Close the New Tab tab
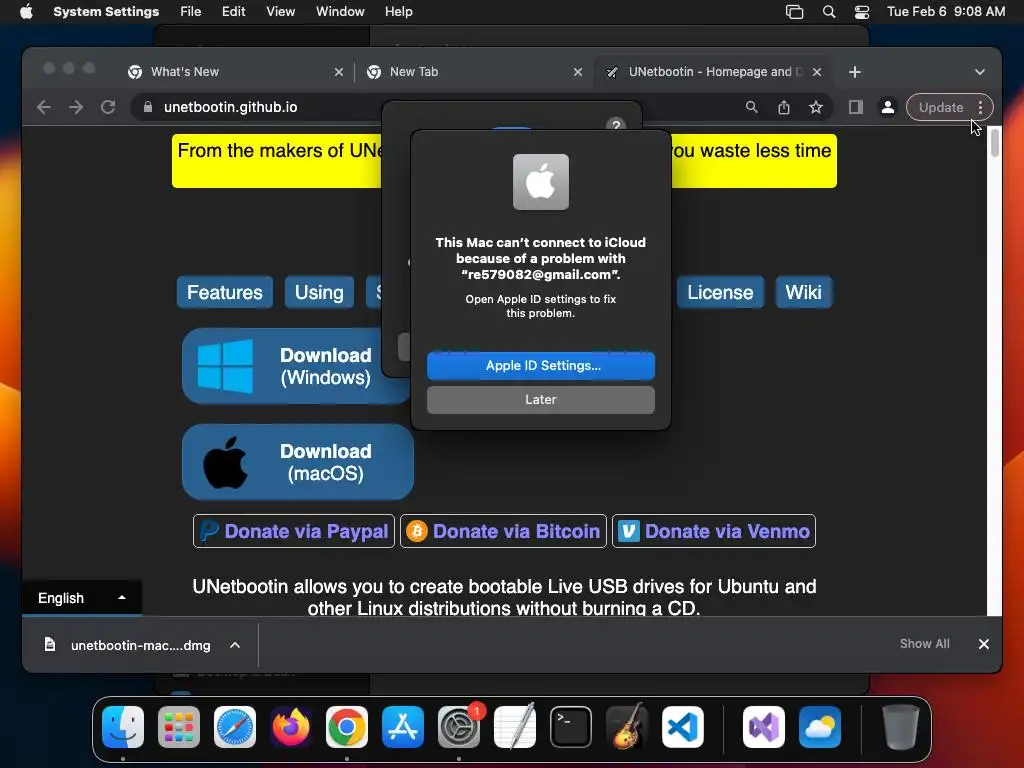 point(577,72)
